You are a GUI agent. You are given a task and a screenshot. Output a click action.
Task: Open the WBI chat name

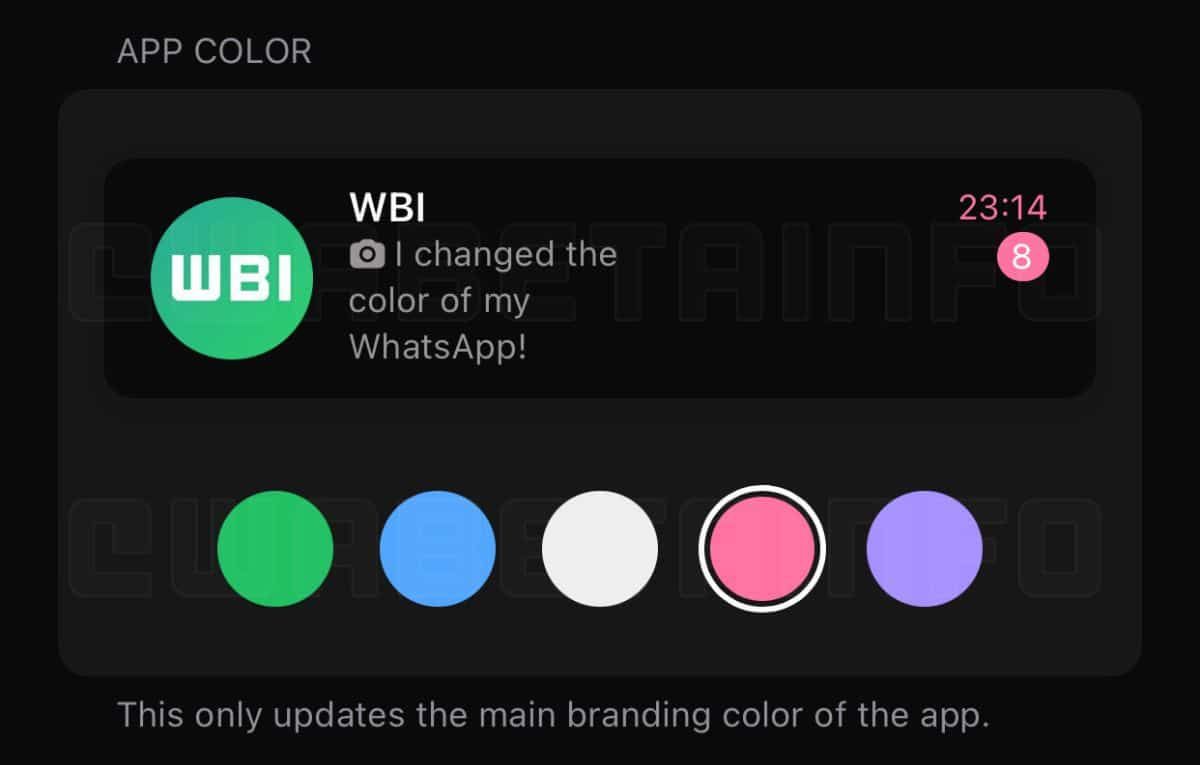[387, 208]
